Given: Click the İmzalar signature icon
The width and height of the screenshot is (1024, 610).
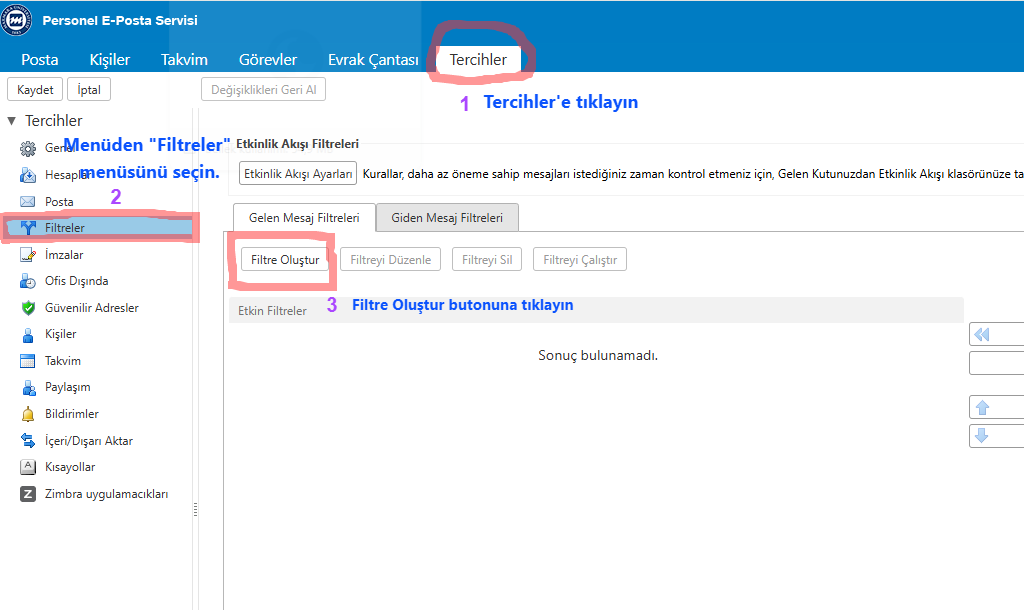Looking at the screenshot, I should [x=27, y=255].
